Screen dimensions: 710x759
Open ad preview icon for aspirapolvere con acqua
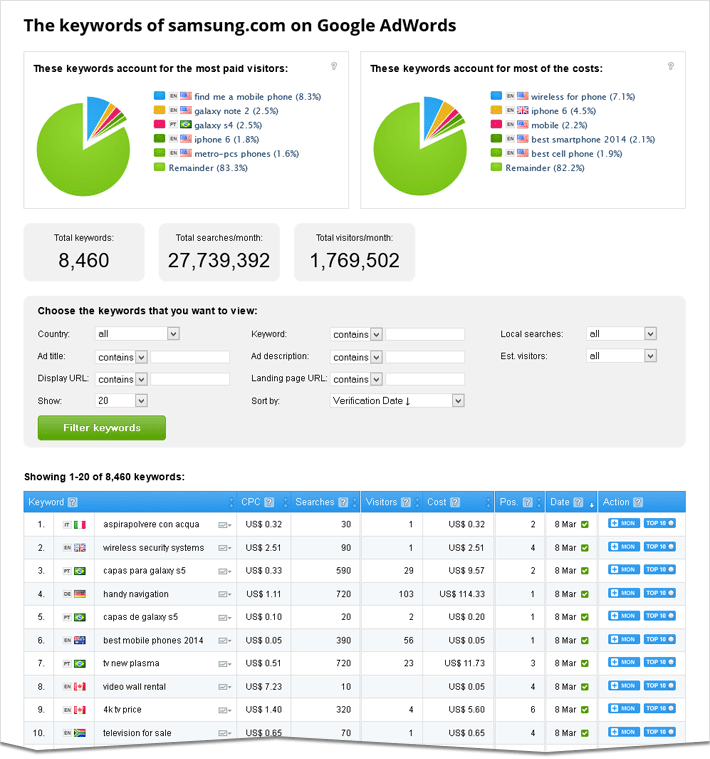coord(225,525)
